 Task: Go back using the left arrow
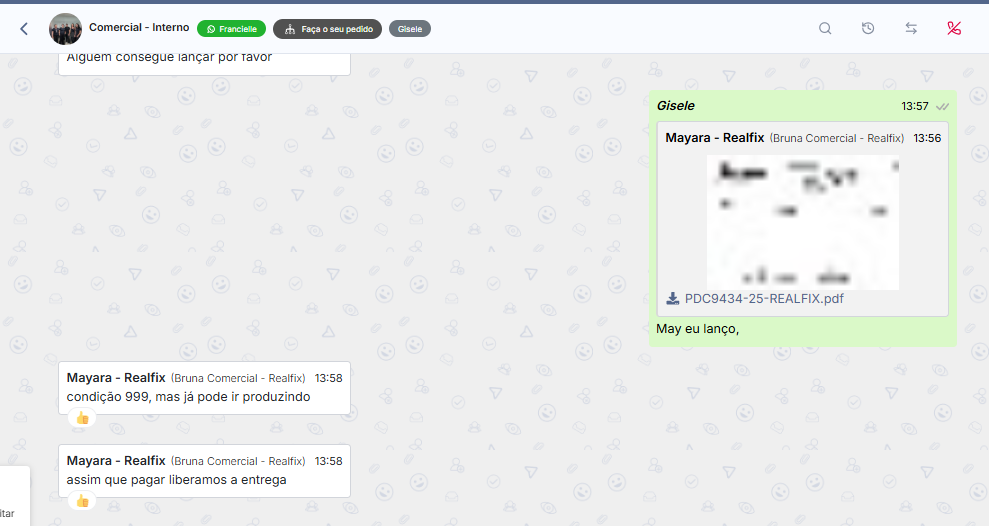(24, 29)
